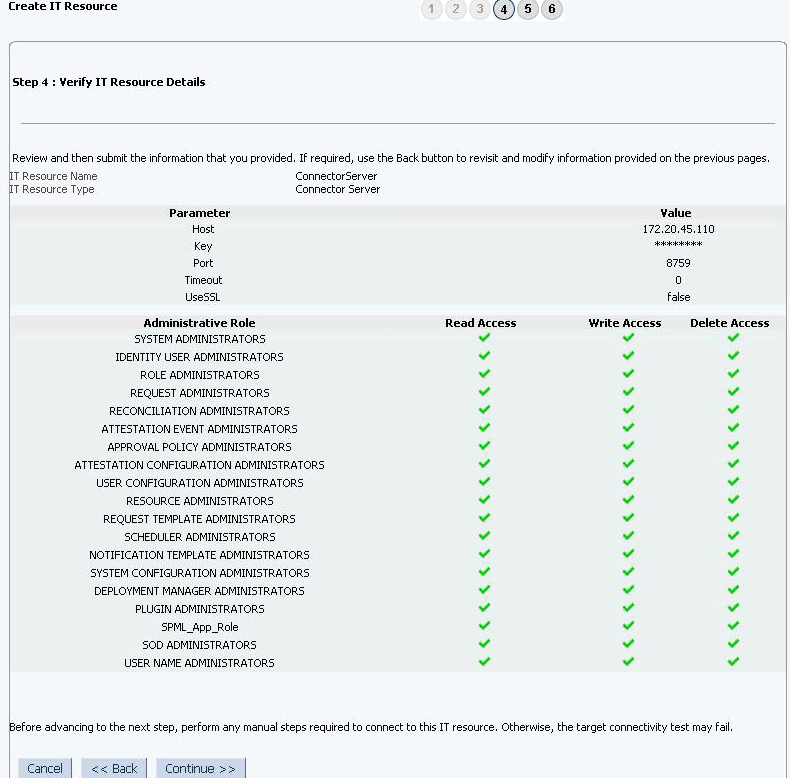Go back using the << Back button
The image size is (790, 778).
click(x=114, y=768)
